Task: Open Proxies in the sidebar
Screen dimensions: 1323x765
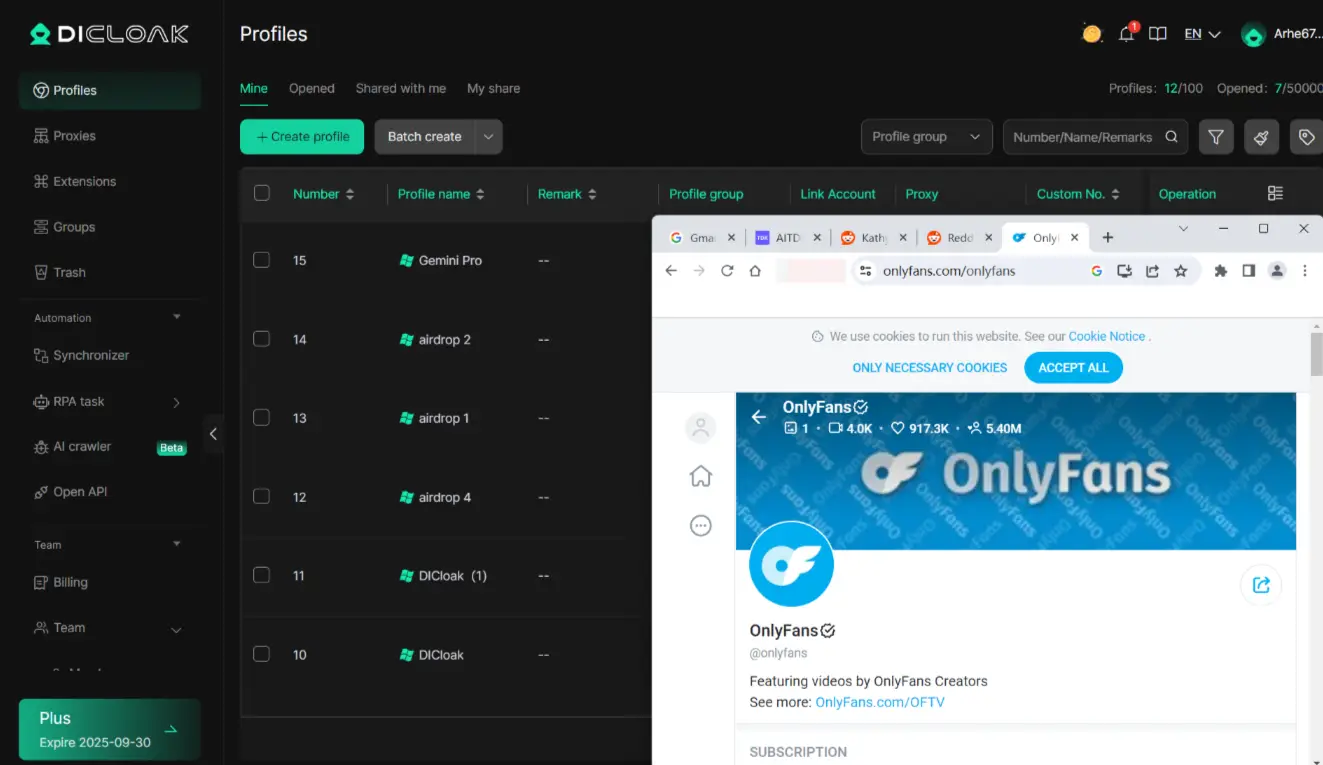Action: 74,136
